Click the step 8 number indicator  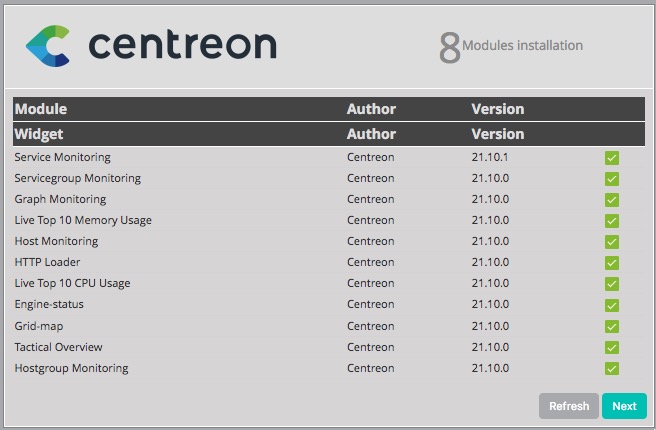click(450, 47)
